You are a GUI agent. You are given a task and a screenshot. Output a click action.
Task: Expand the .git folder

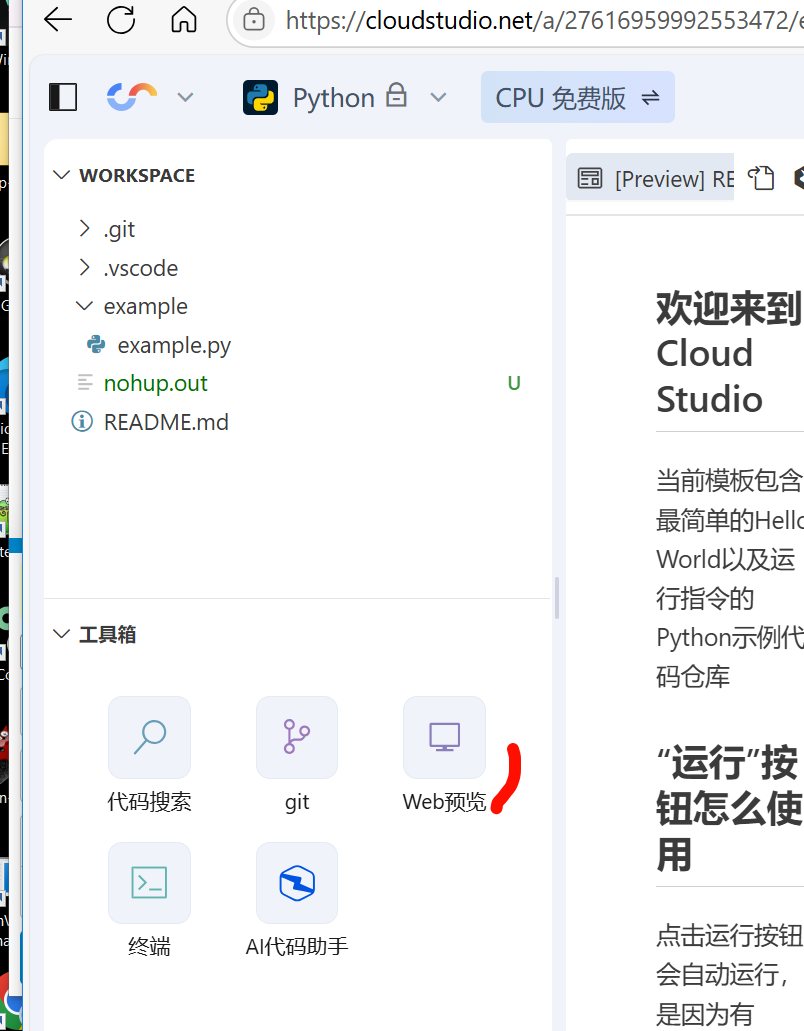point(119,229)
